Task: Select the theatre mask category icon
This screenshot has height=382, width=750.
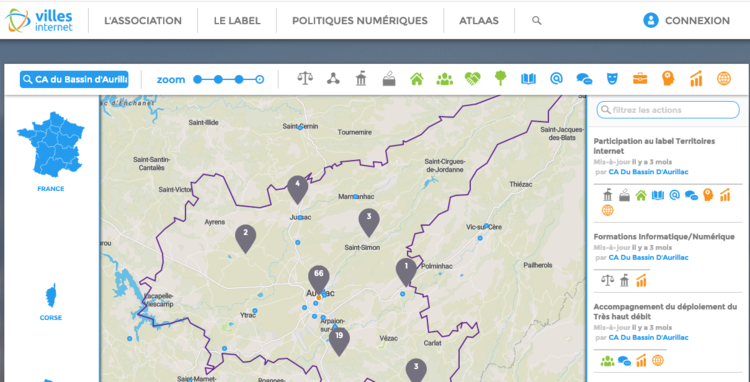Action: coord(612,78)
